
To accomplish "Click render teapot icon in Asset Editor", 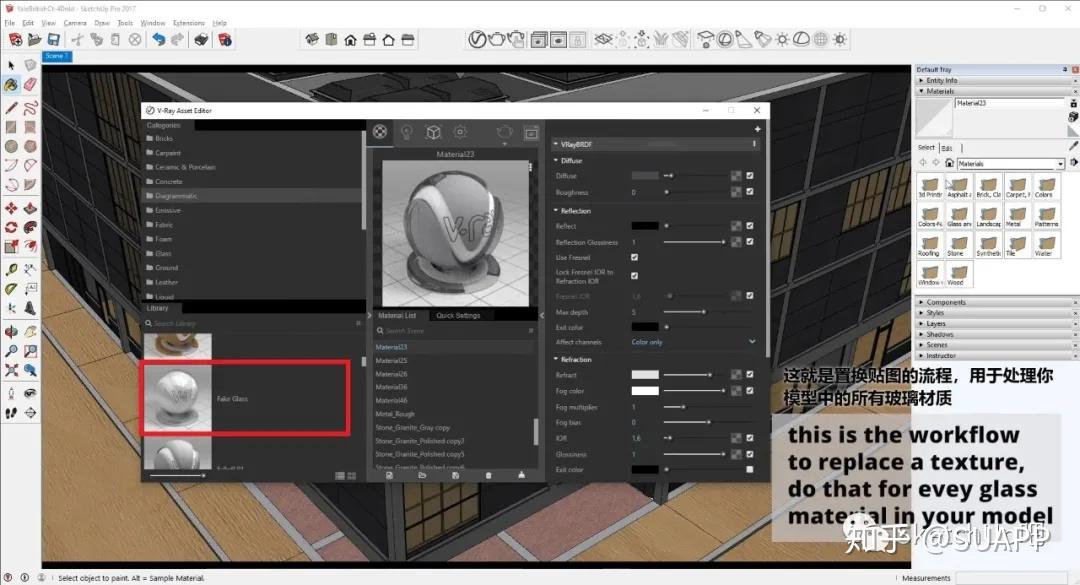I will (x=504, y=132).
